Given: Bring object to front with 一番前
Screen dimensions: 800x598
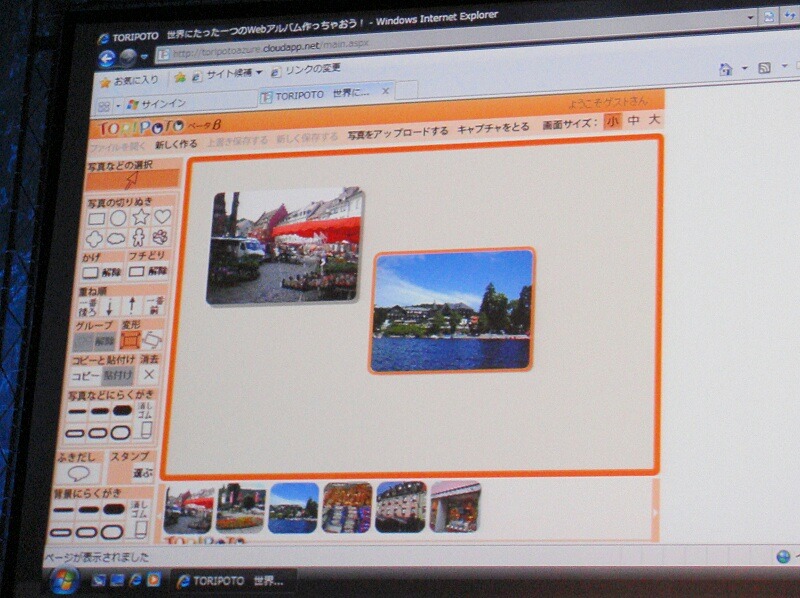Looking at the screenshot, I should point(155,305).
